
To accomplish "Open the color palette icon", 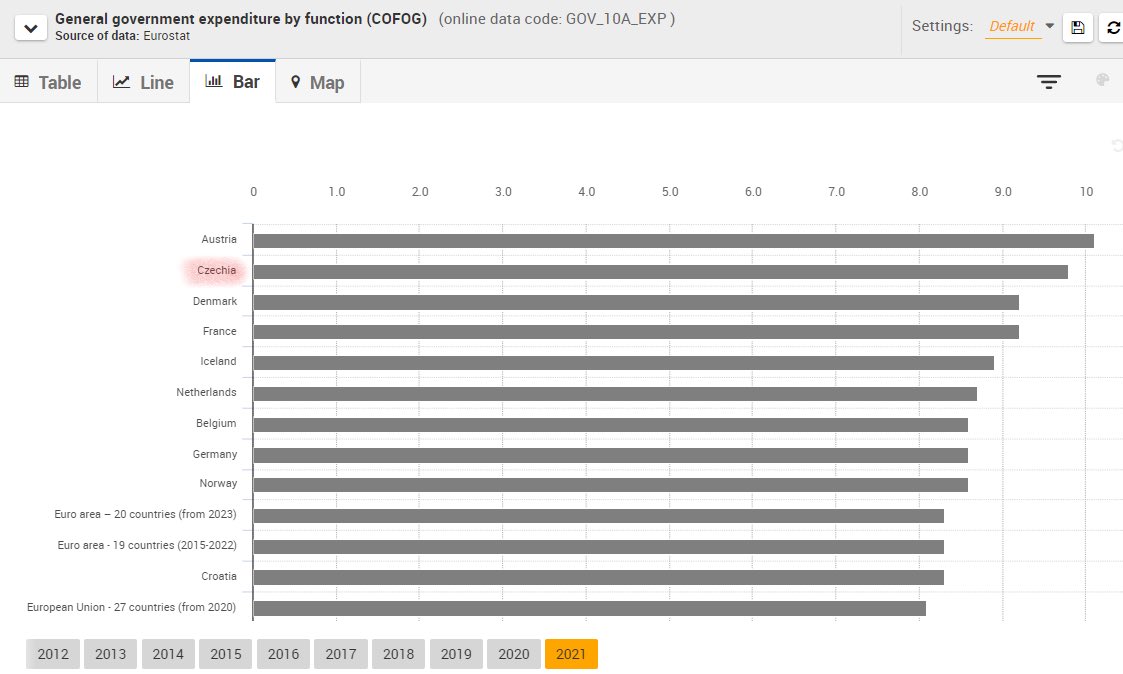I will 1103,80.
